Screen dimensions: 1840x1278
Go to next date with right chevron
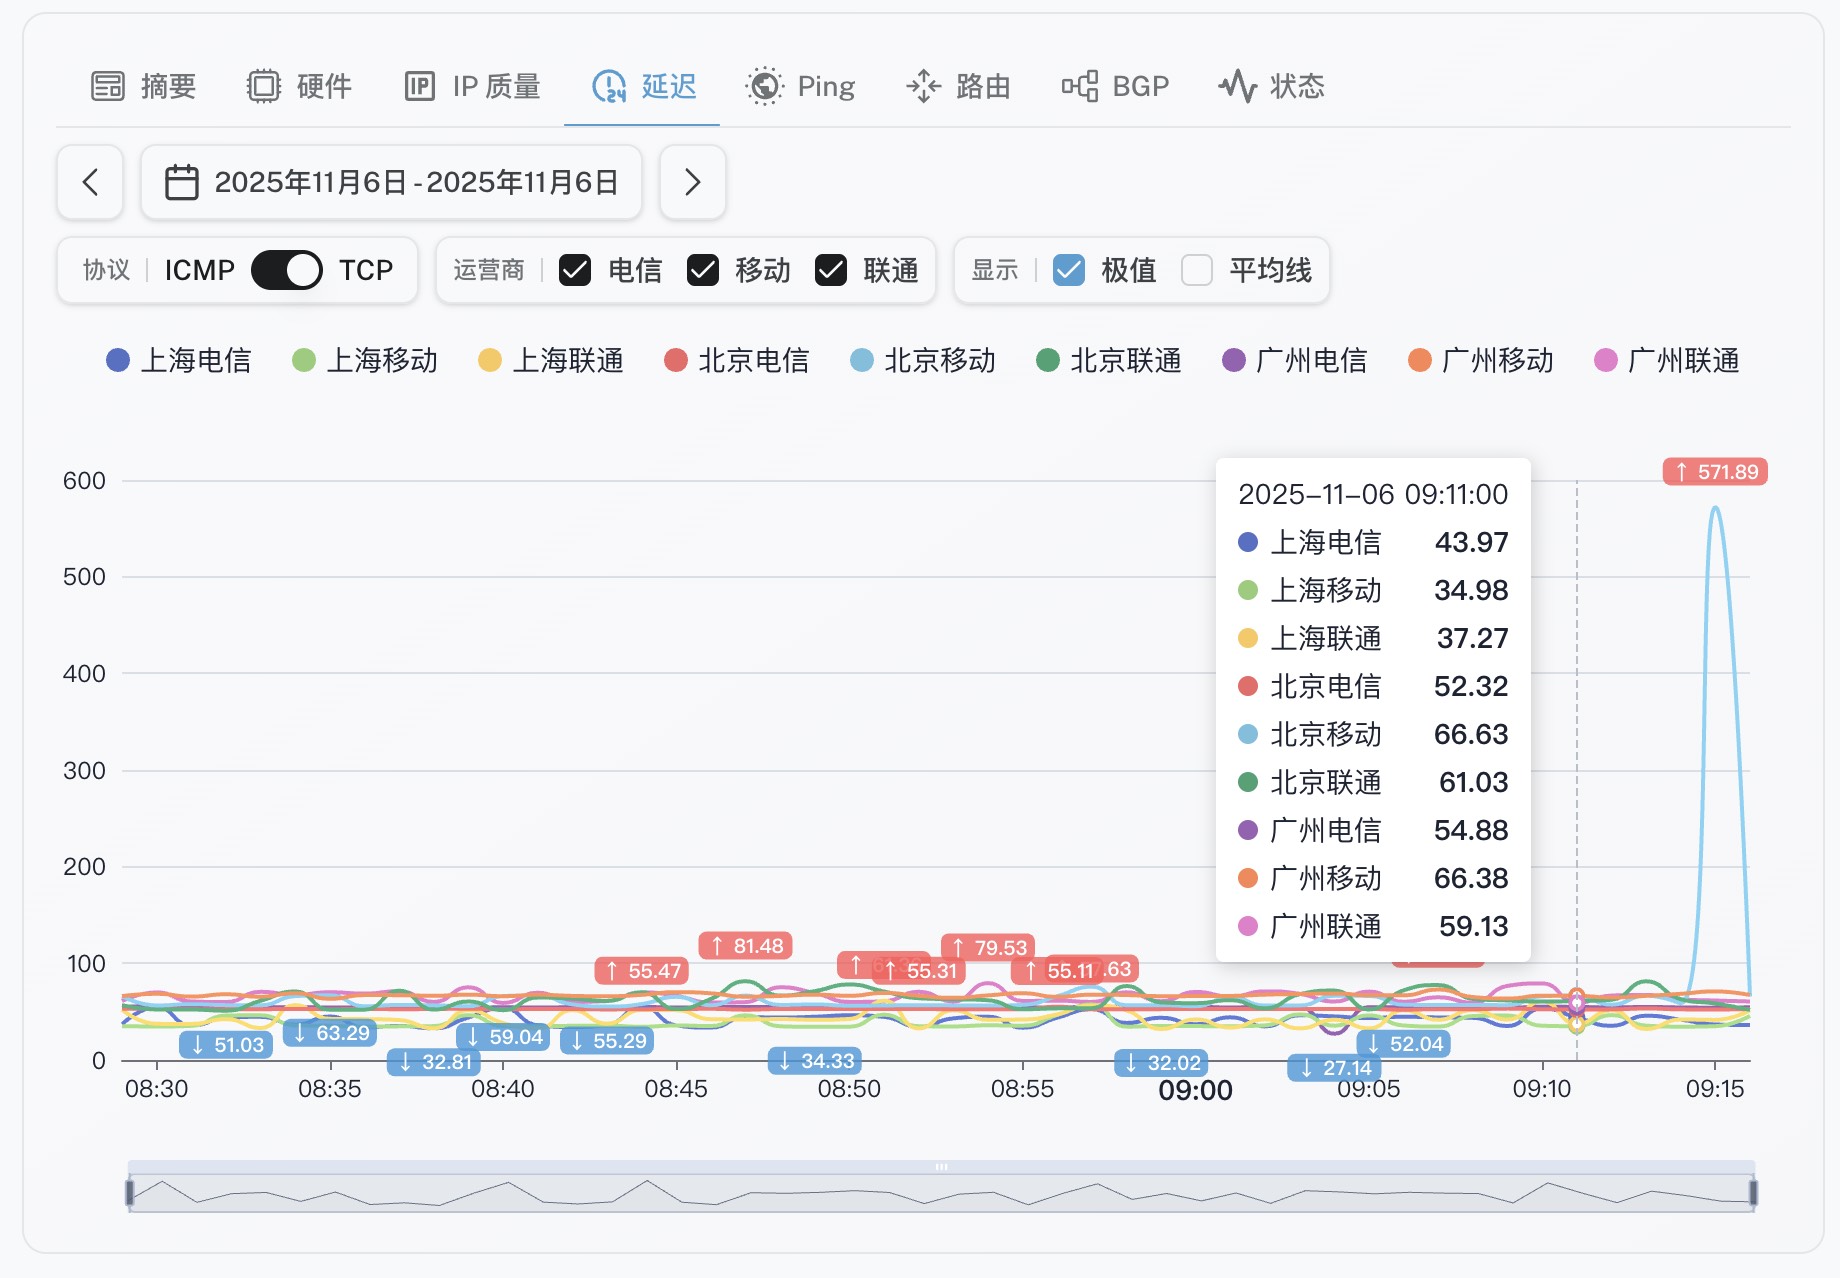pyautogui.click(x=692, y=183)
